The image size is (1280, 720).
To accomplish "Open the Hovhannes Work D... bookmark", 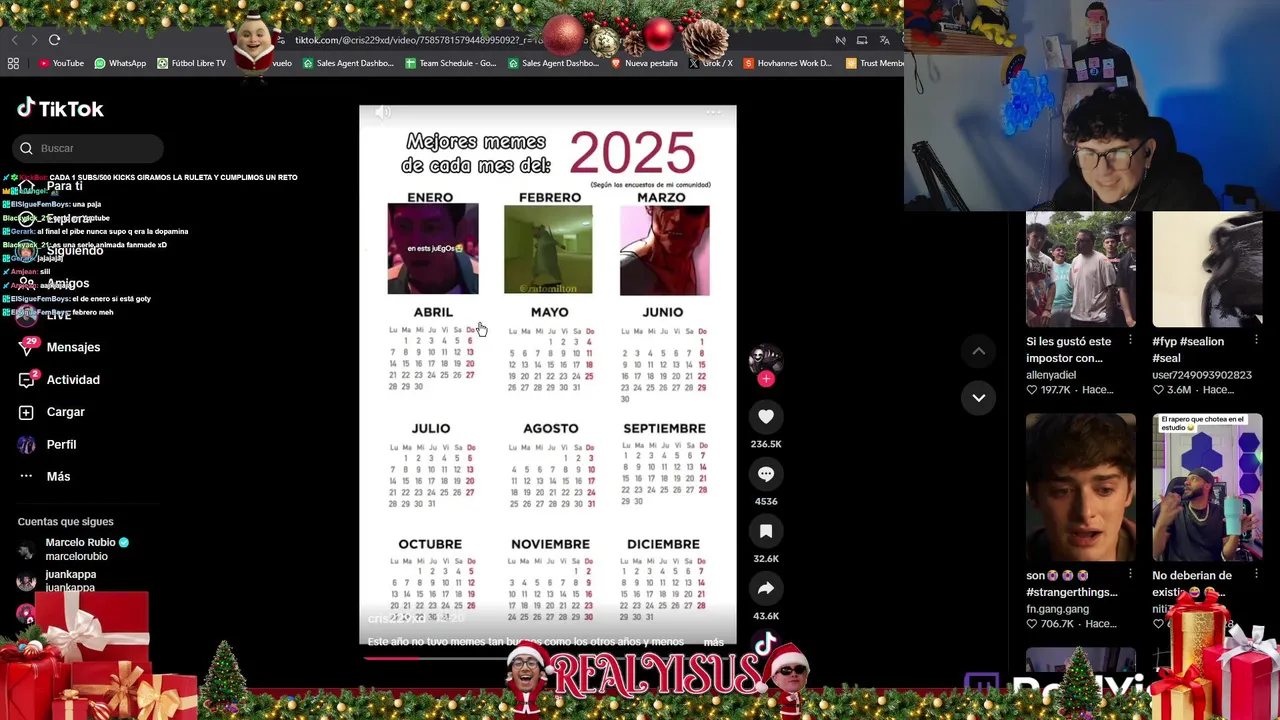I will point(787,63).
